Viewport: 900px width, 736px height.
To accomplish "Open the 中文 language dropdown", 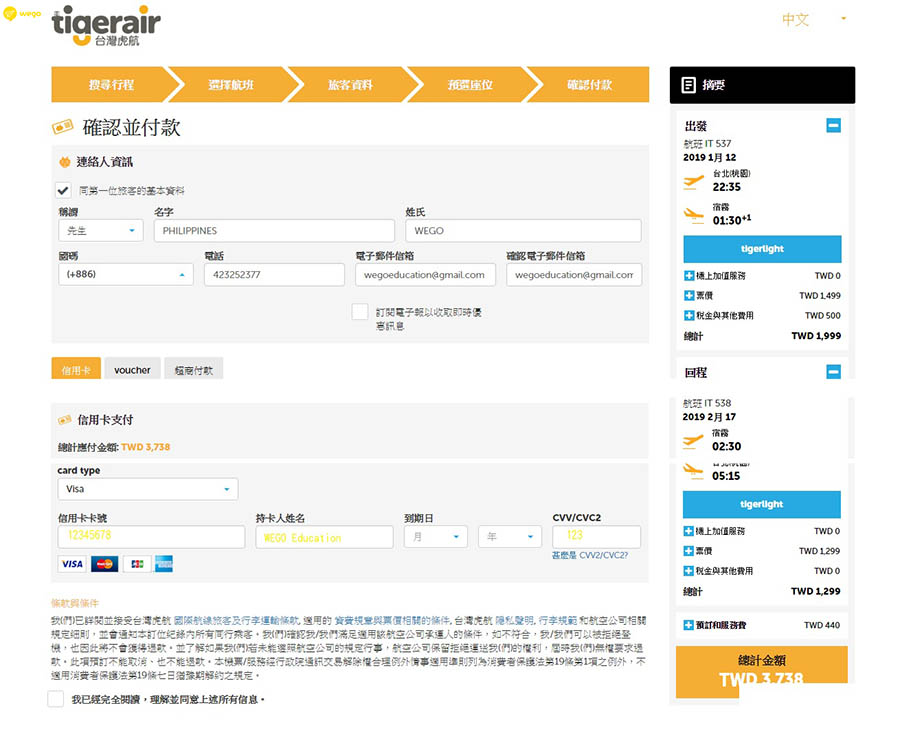I will (814, 19).
